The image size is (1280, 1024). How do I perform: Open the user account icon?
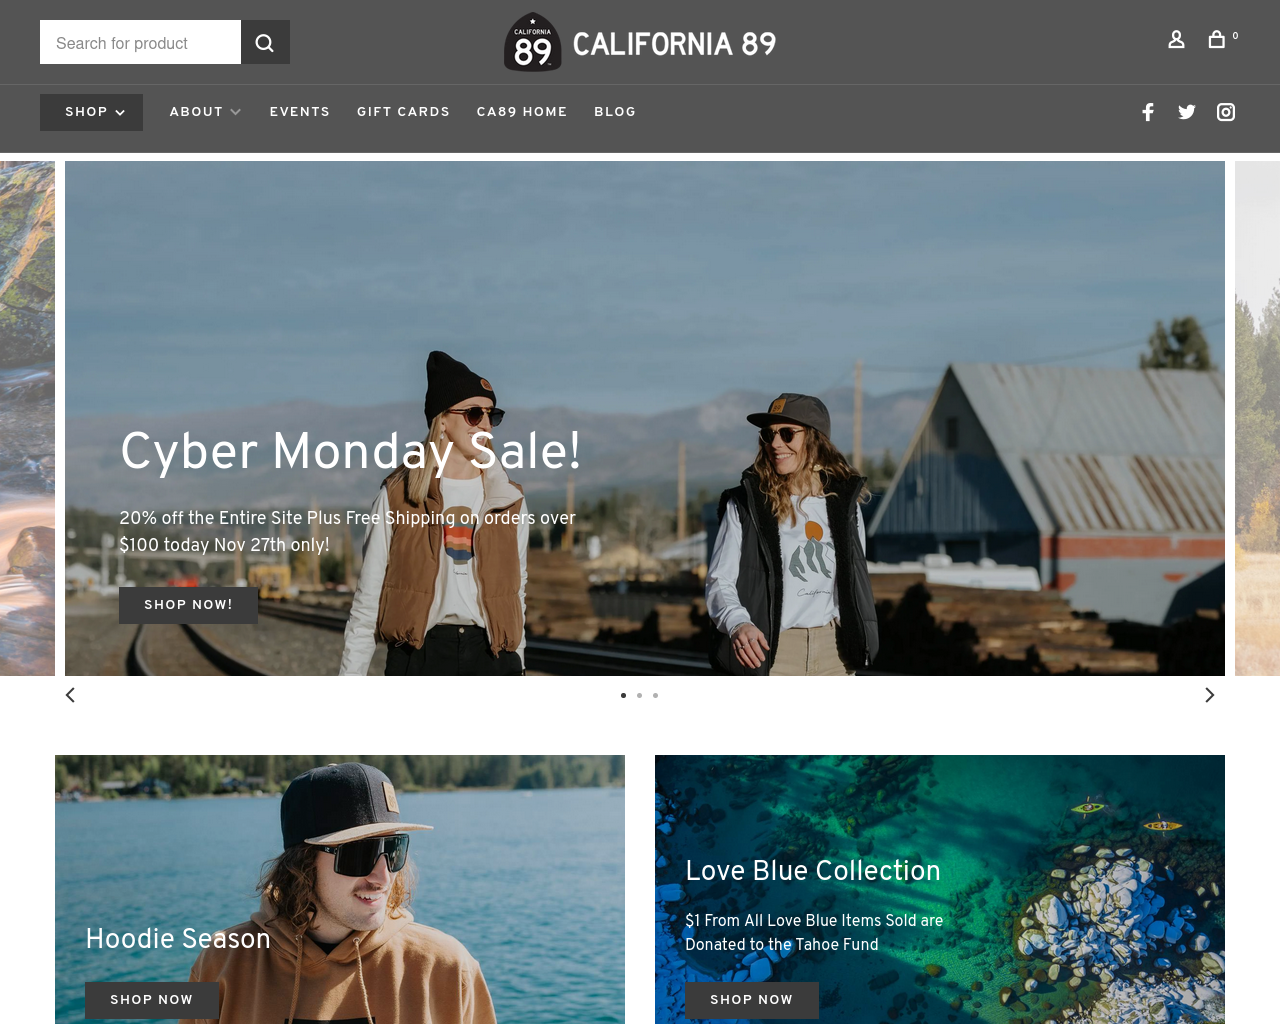[x=1176, y=39]
